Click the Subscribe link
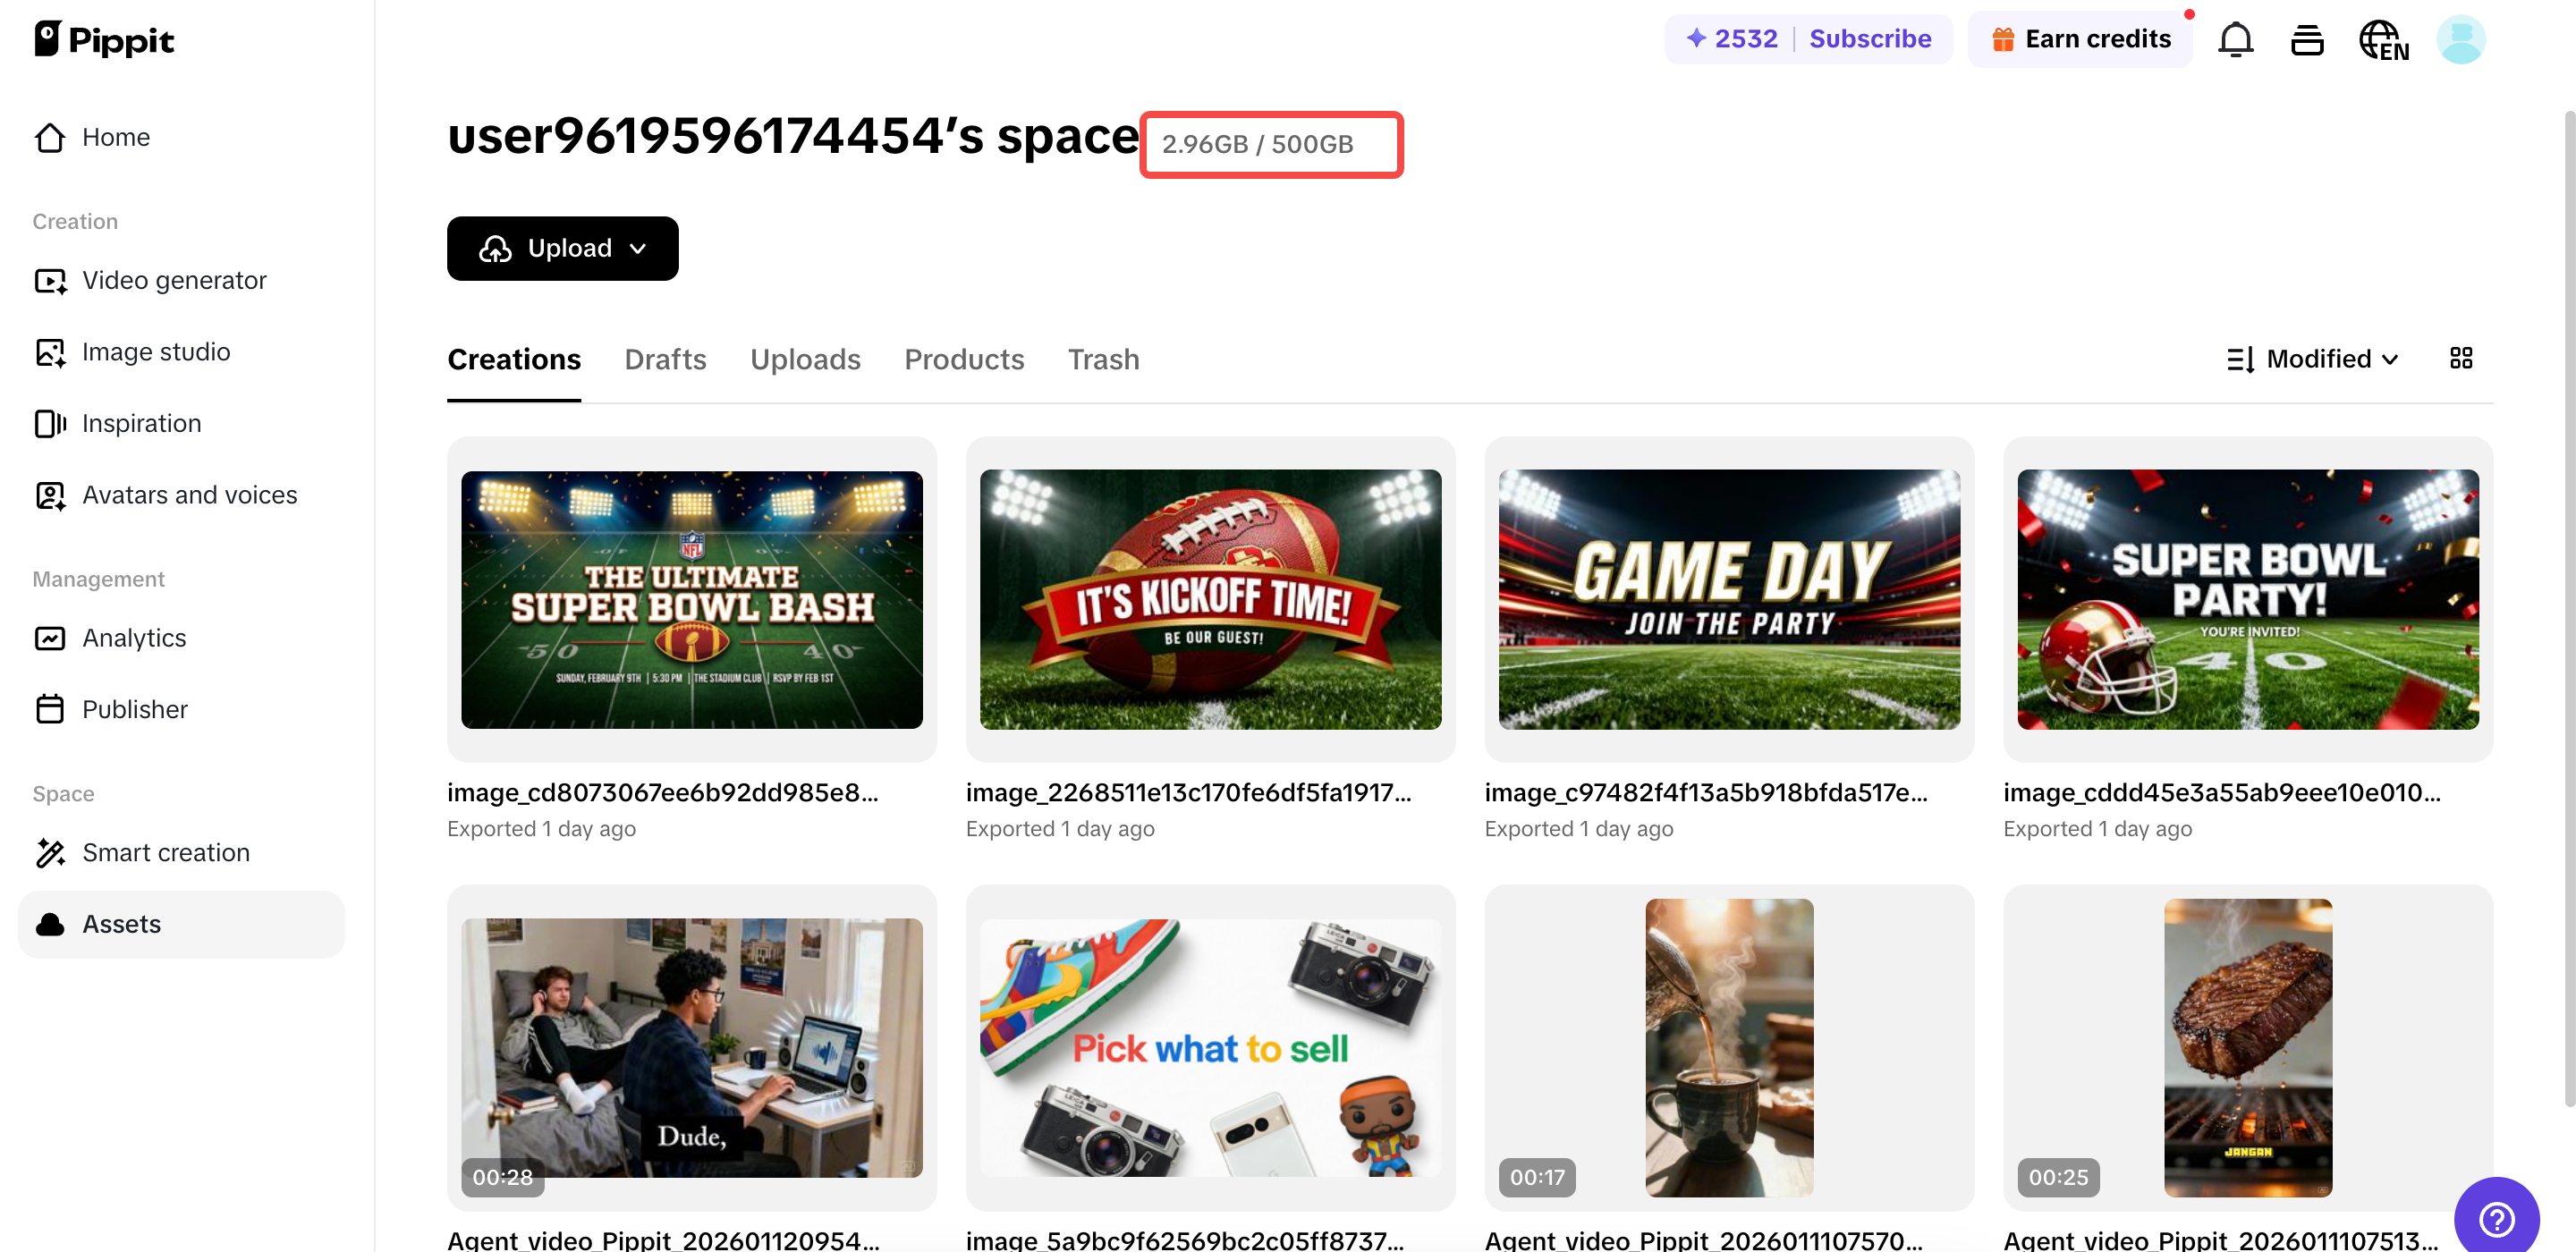The height and width of the screenshot is (1252, 2576). click(x=1870, y=38)
